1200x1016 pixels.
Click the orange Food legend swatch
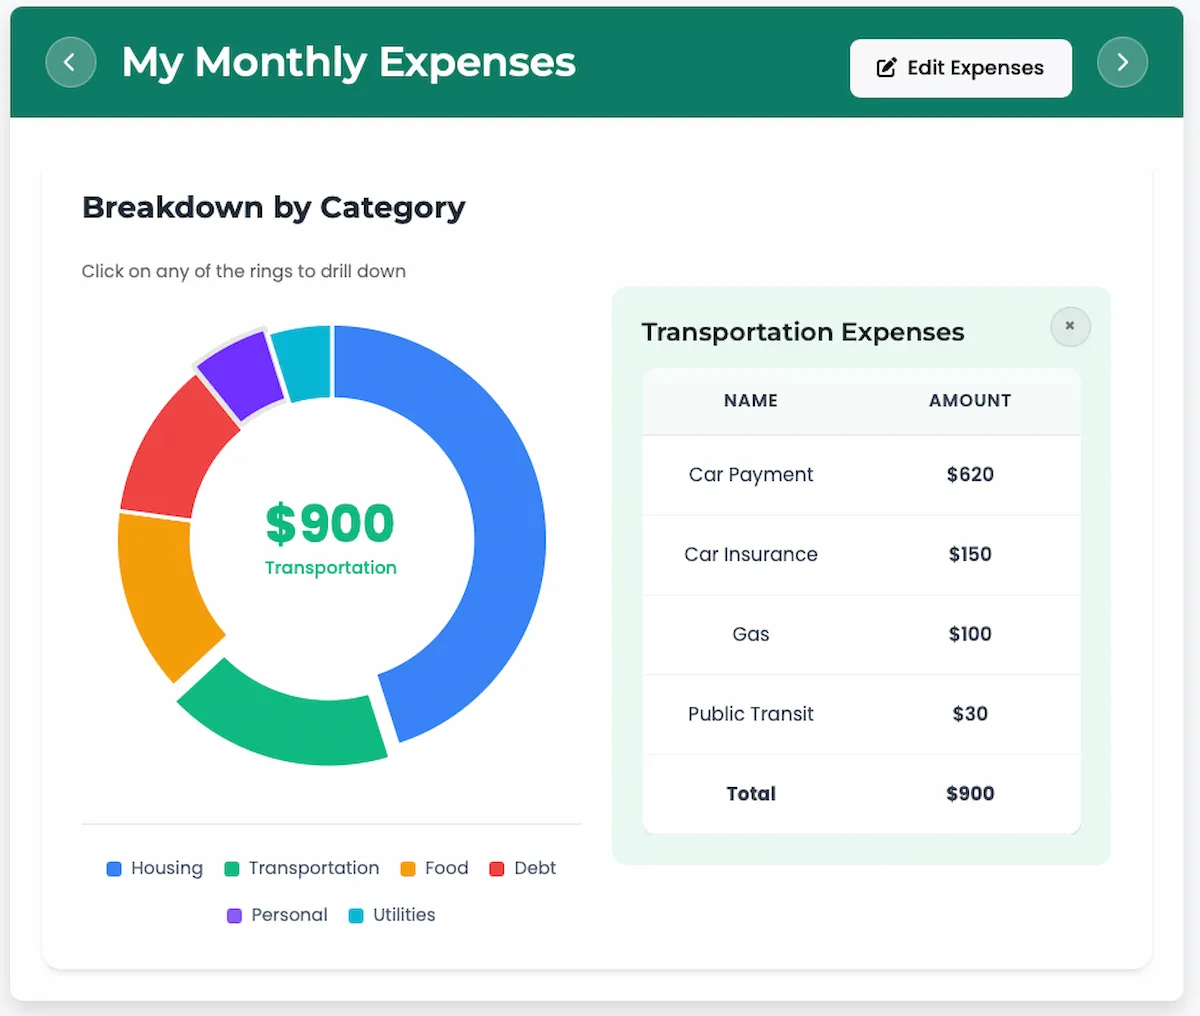point(408,868)
